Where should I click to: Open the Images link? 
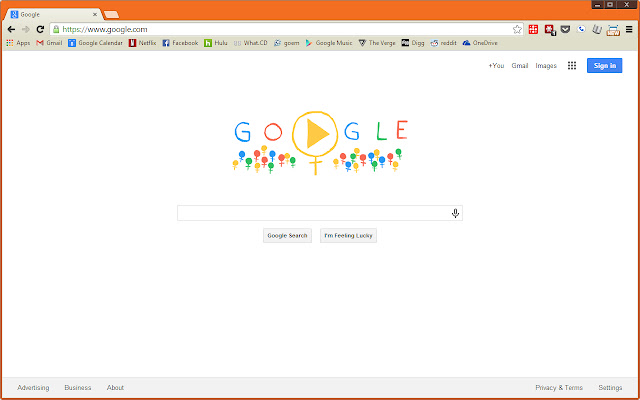[x=546, y=66]
